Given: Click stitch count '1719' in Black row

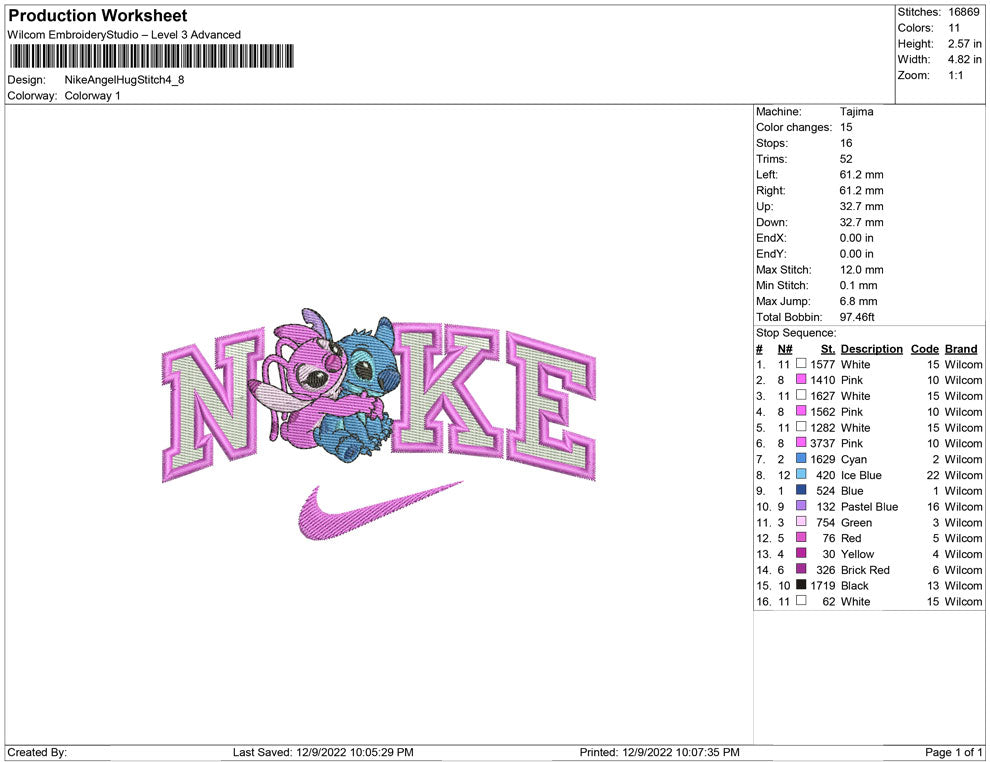Looking at the screenshot, I should point(823,585).
